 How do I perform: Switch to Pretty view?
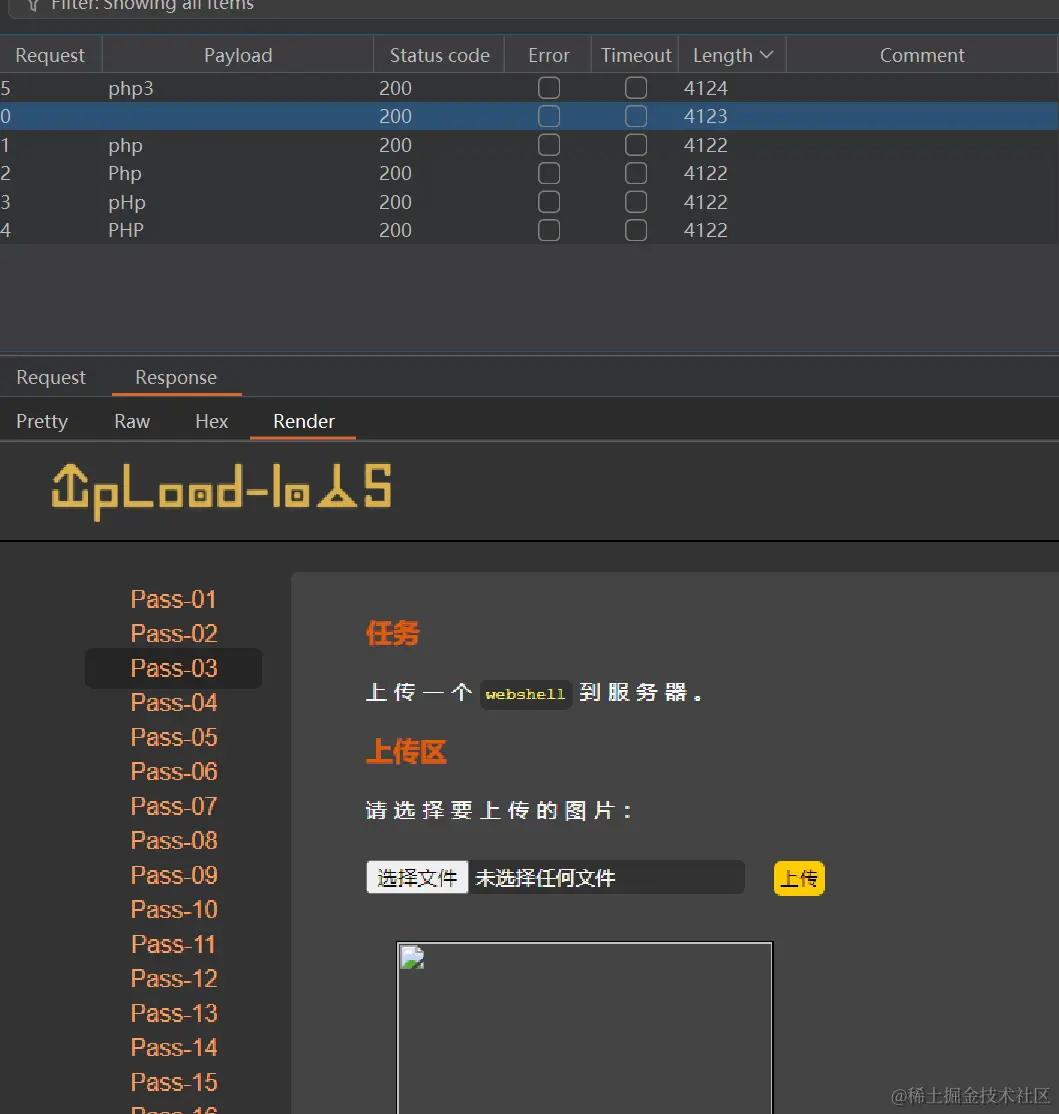click(42, 421)
